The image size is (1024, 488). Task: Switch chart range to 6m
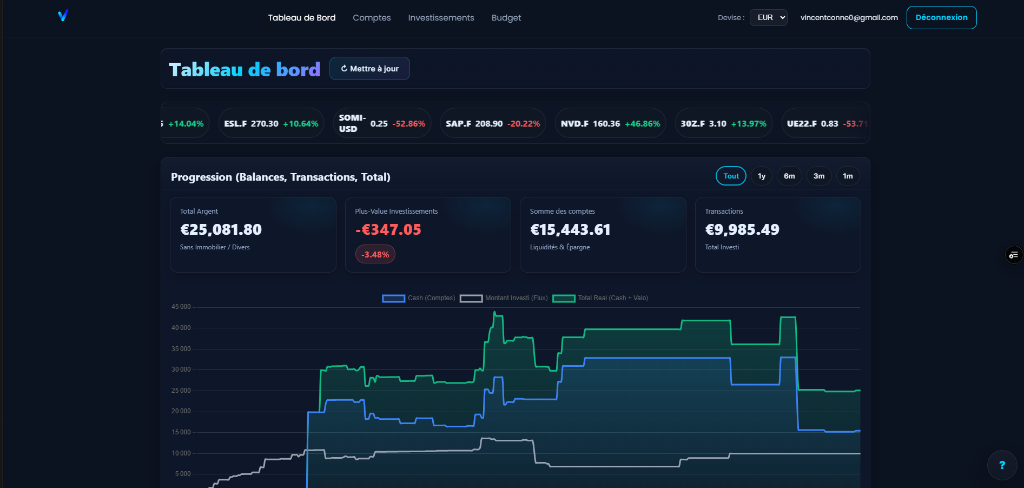point(790,176)
